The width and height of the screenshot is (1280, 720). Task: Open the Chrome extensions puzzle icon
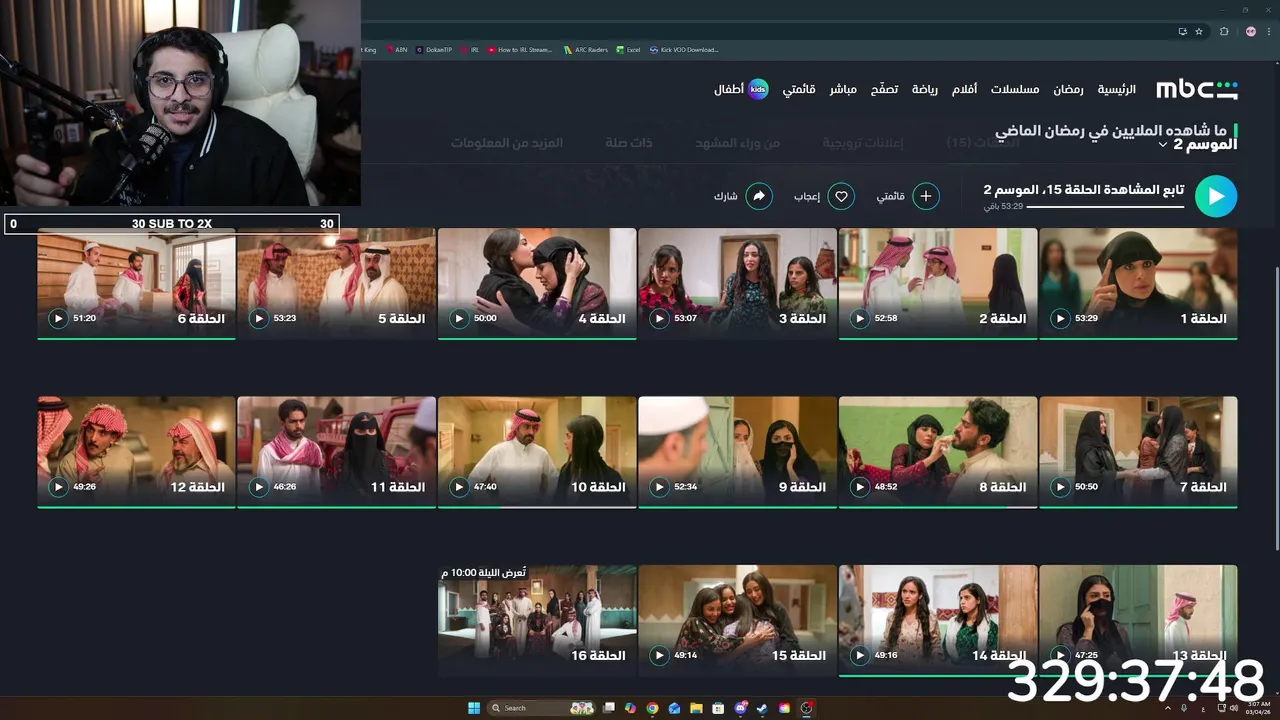click(1224, 31)
